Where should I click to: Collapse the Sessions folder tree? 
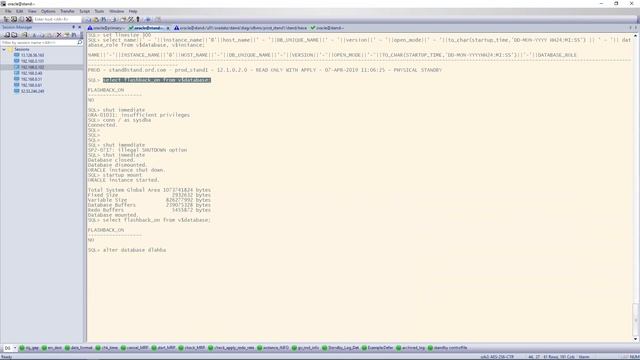(x=4, y=49)
